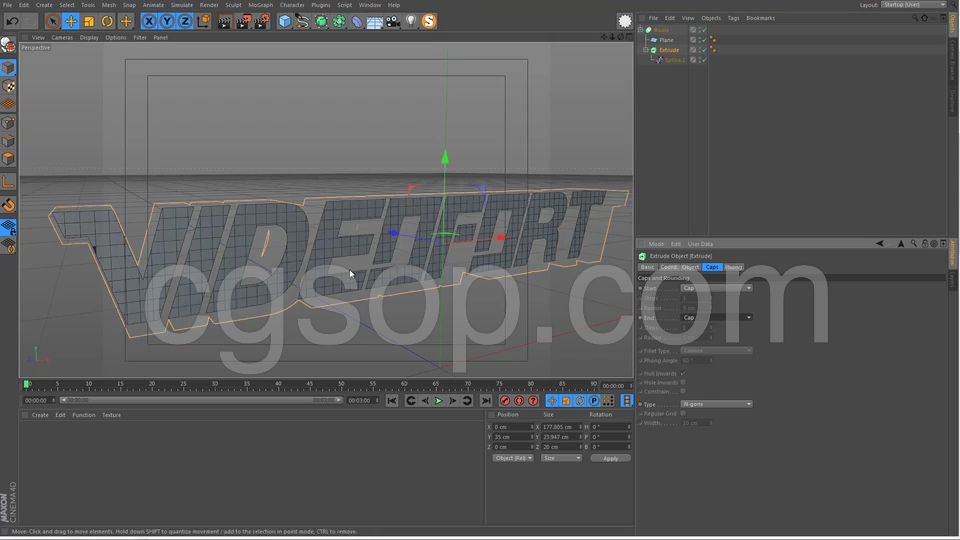Toggle the Extrude object's green checkmark
960x540 pixels.
[703, 50]
